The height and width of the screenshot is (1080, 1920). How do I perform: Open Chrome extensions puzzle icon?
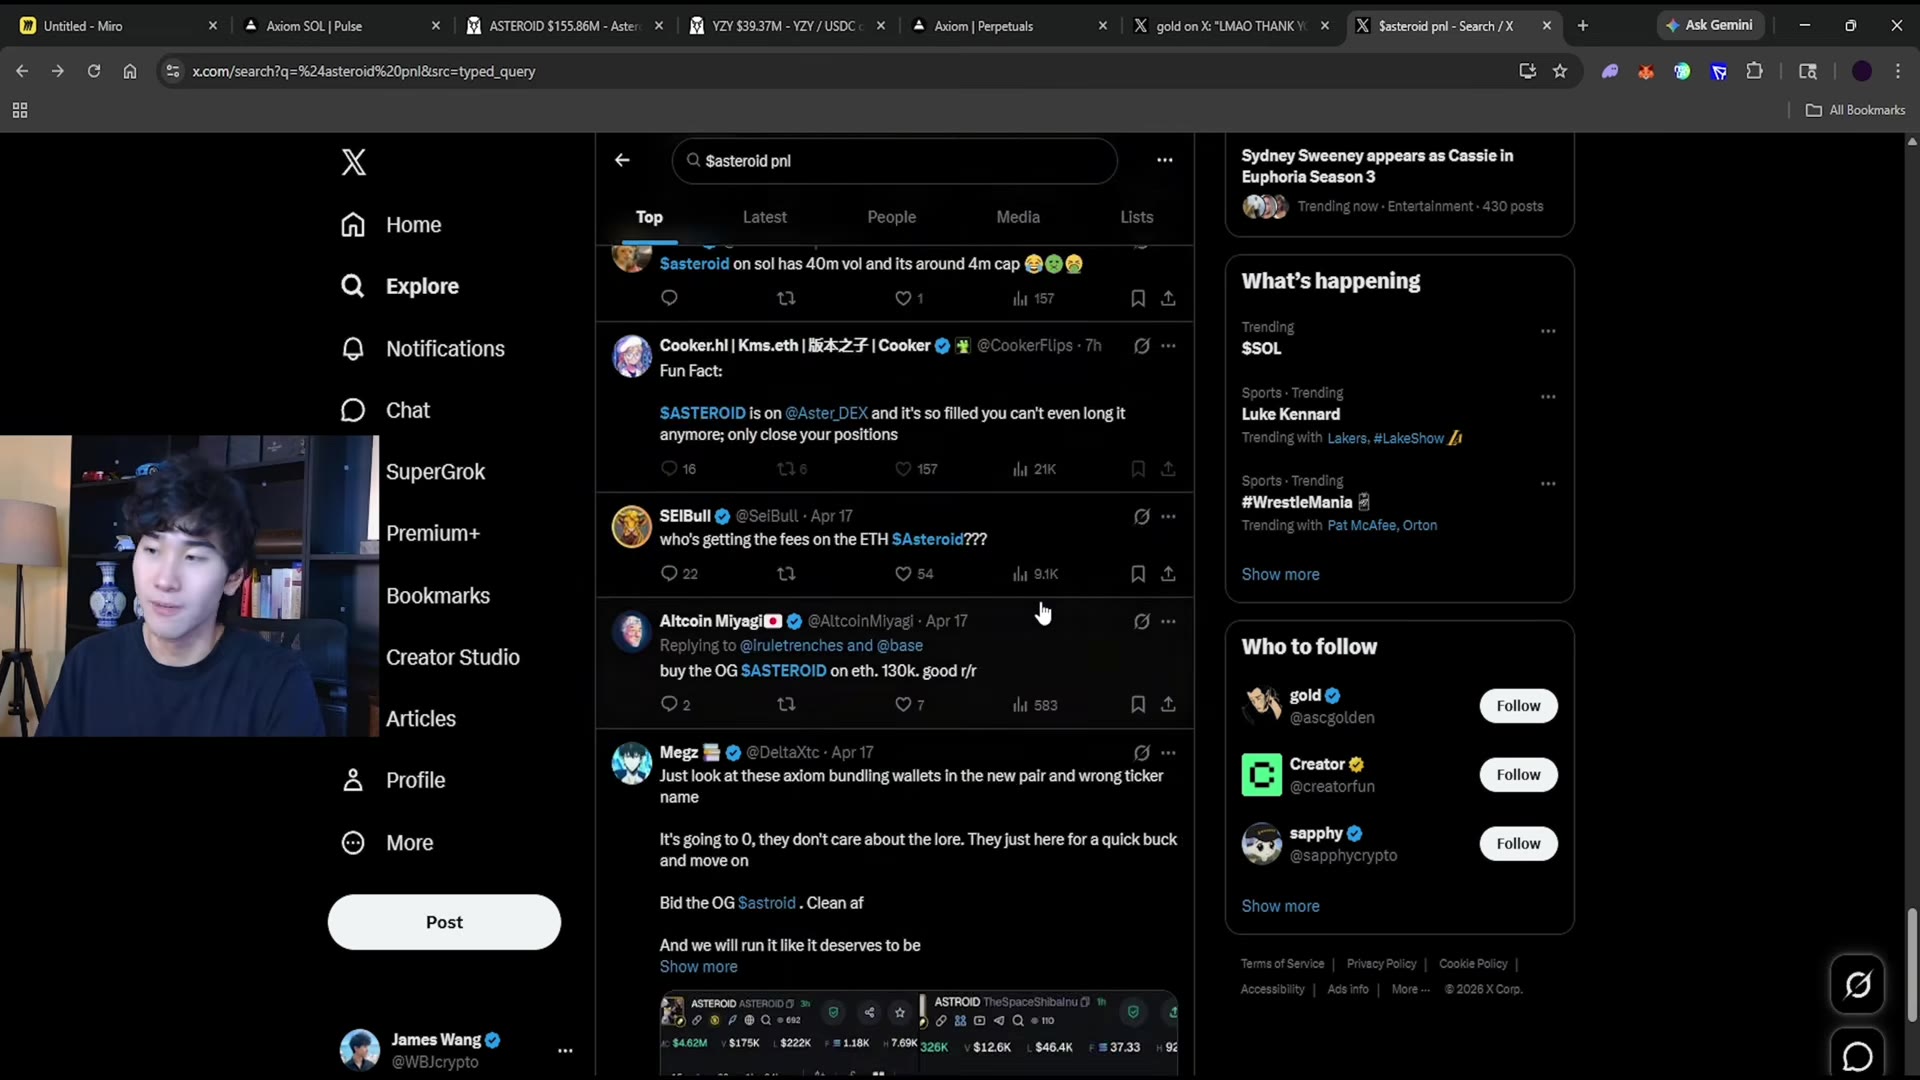point(1755,71)
